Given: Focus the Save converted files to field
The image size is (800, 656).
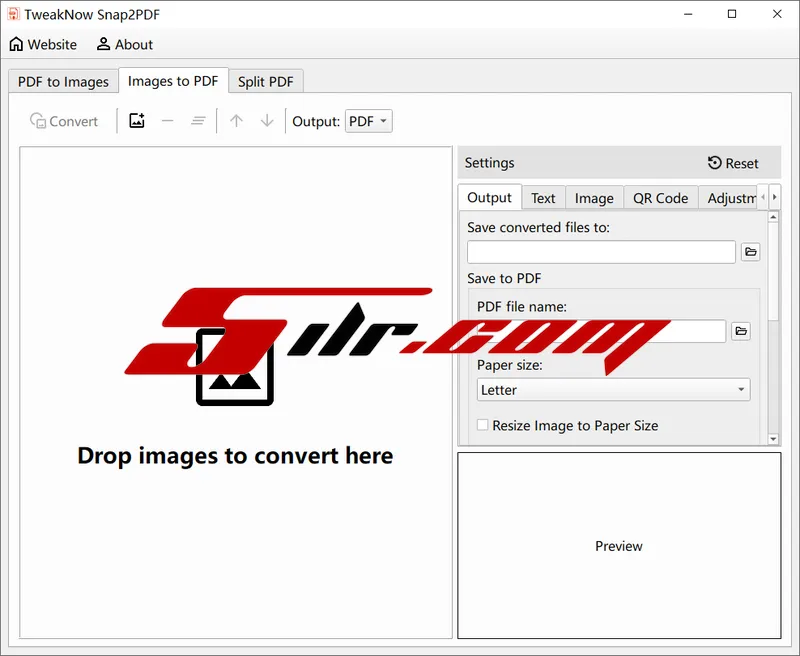Looking at the screenshot, I should point(601,252).
